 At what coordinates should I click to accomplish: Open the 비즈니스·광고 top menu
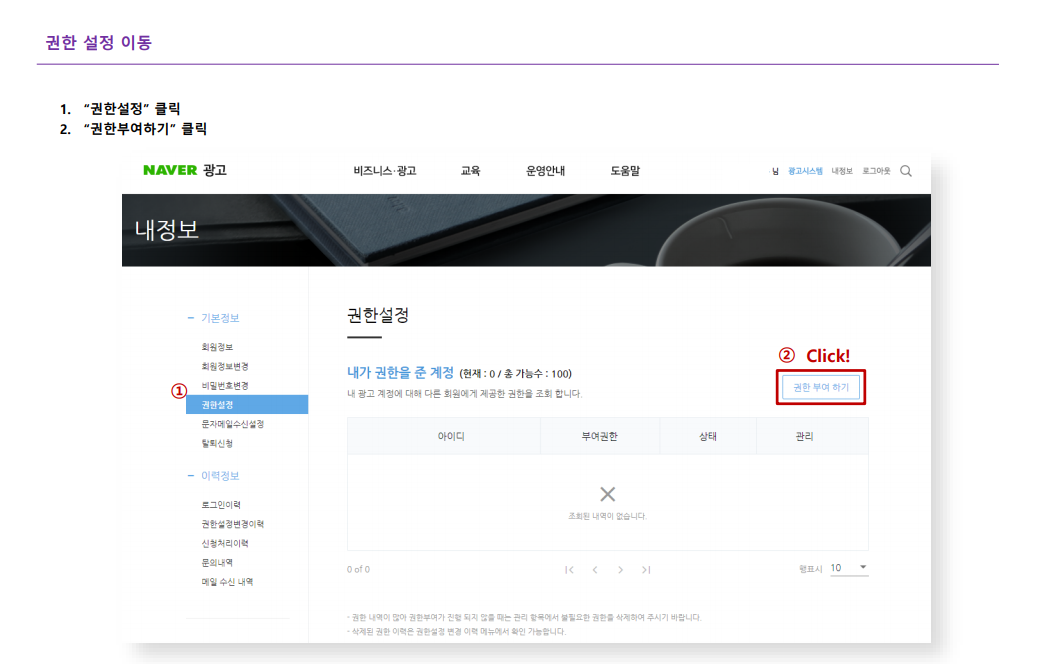(x=385, y=171)
